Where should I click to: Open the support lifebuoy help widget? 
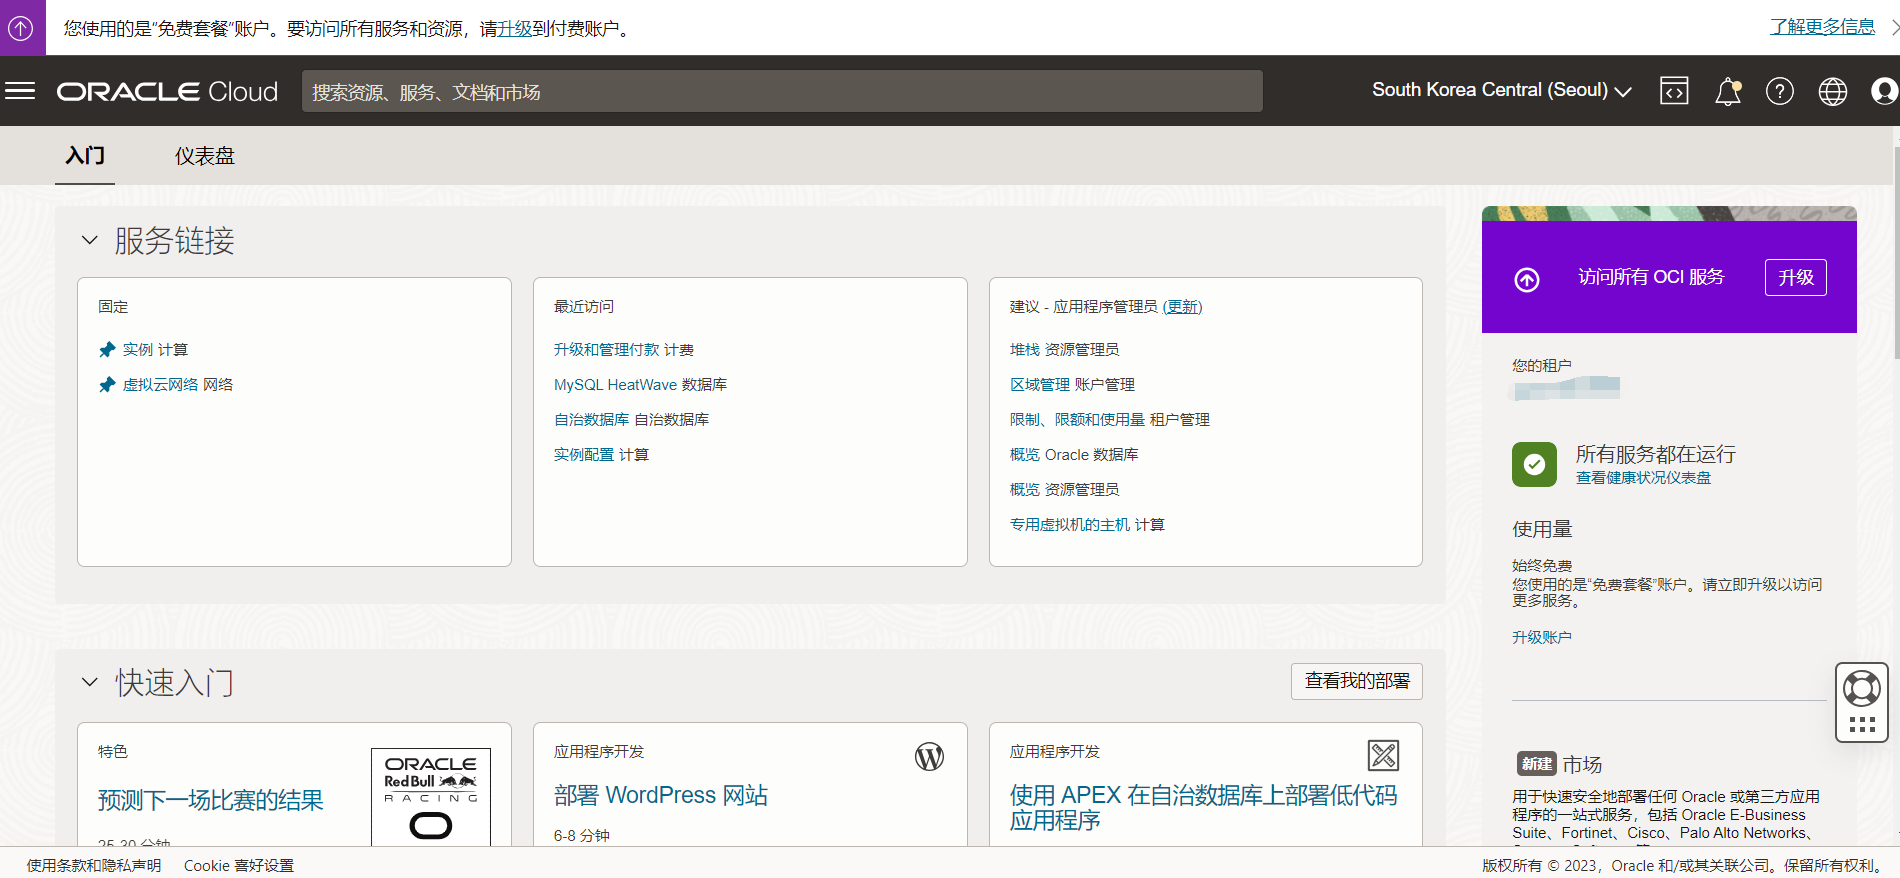[1862, 689]
